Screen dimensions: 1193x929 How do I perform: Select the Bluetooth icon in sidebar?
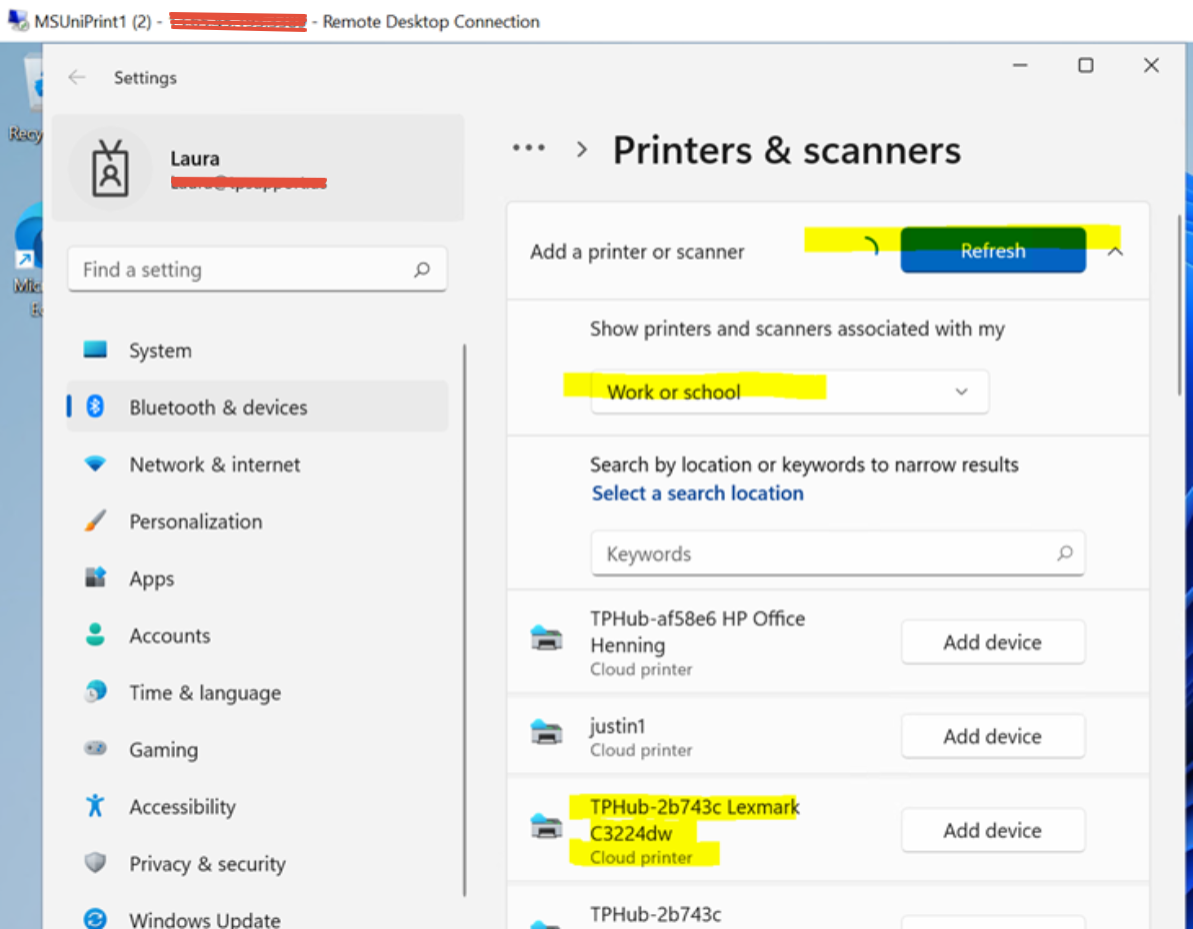(95, 406)
